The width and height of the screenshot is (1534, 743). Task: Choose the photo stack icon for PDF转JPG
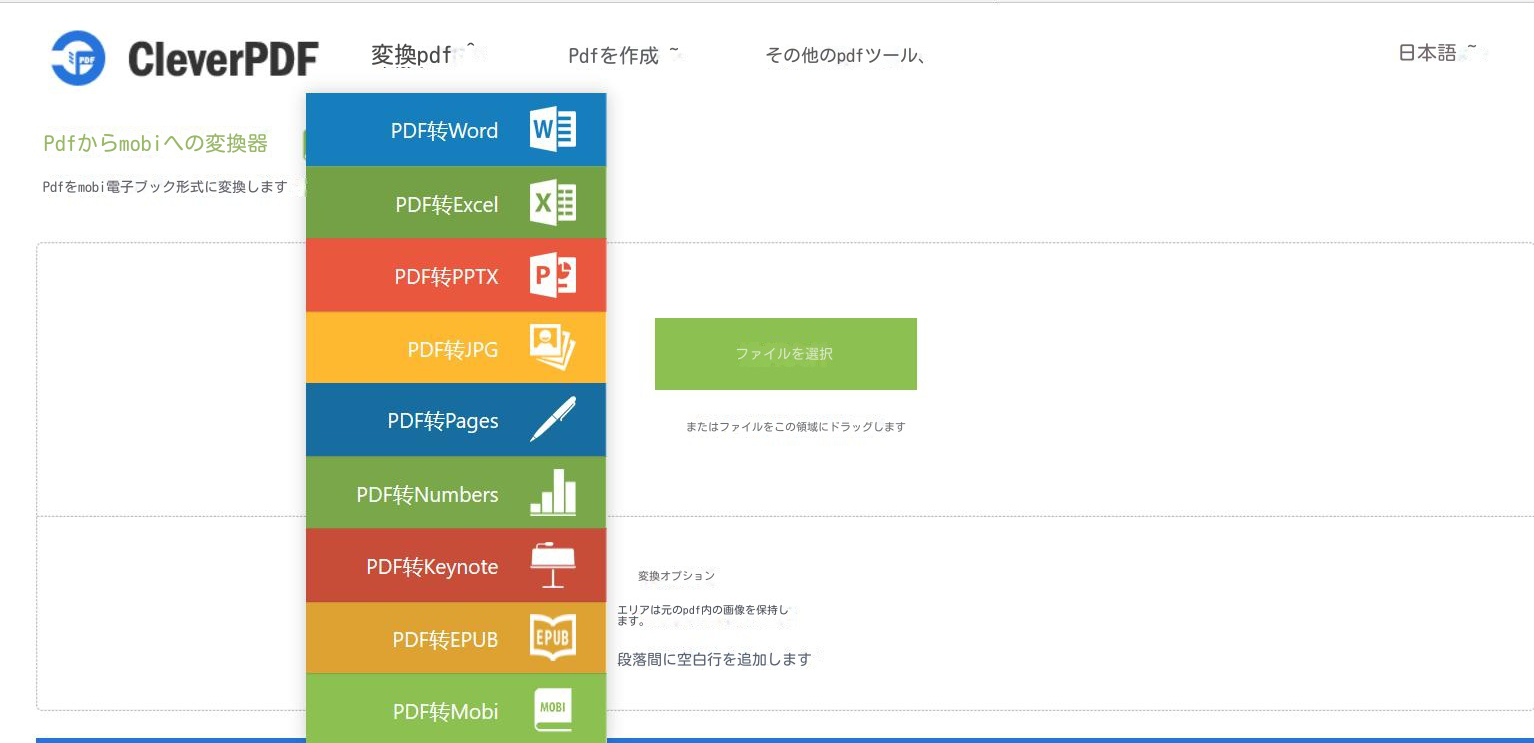[x=553, y=349]
